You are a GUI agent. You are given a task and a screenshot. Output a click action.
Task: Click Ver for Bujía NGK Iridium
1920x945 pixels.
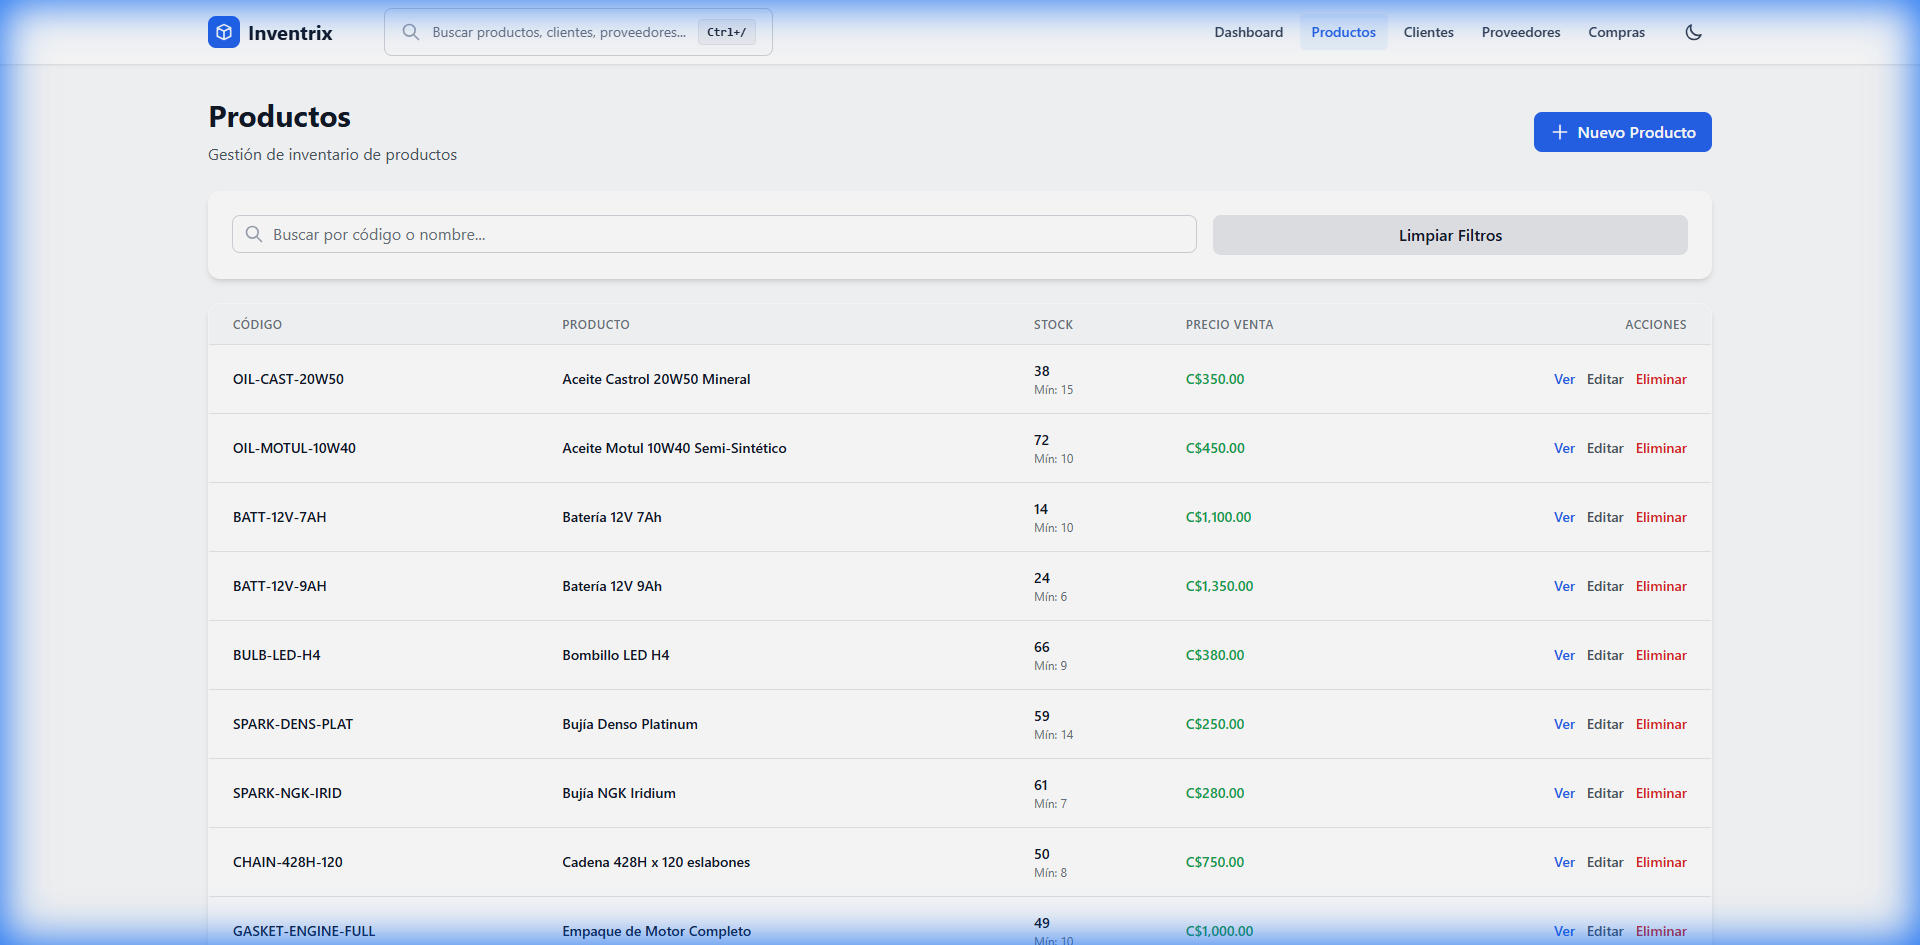pos(1564,793)
